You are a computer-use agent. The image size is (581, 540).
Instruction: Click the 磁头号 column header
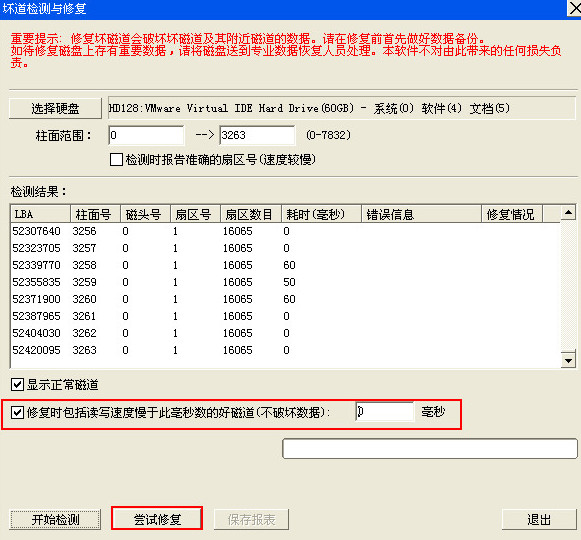[145, 214]
